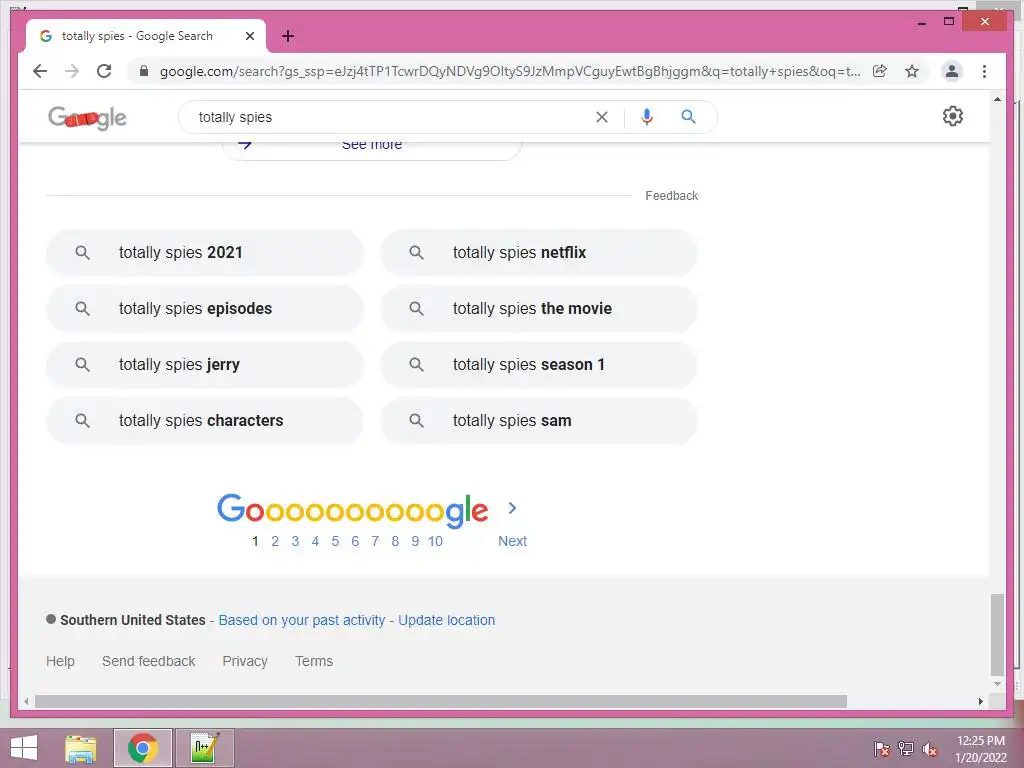The width and height of the screenshot is (1024, 768).
Task: Click the next-page chevron beside Goooogle logo
Action: pyautogui.click(x=512, y=508)
